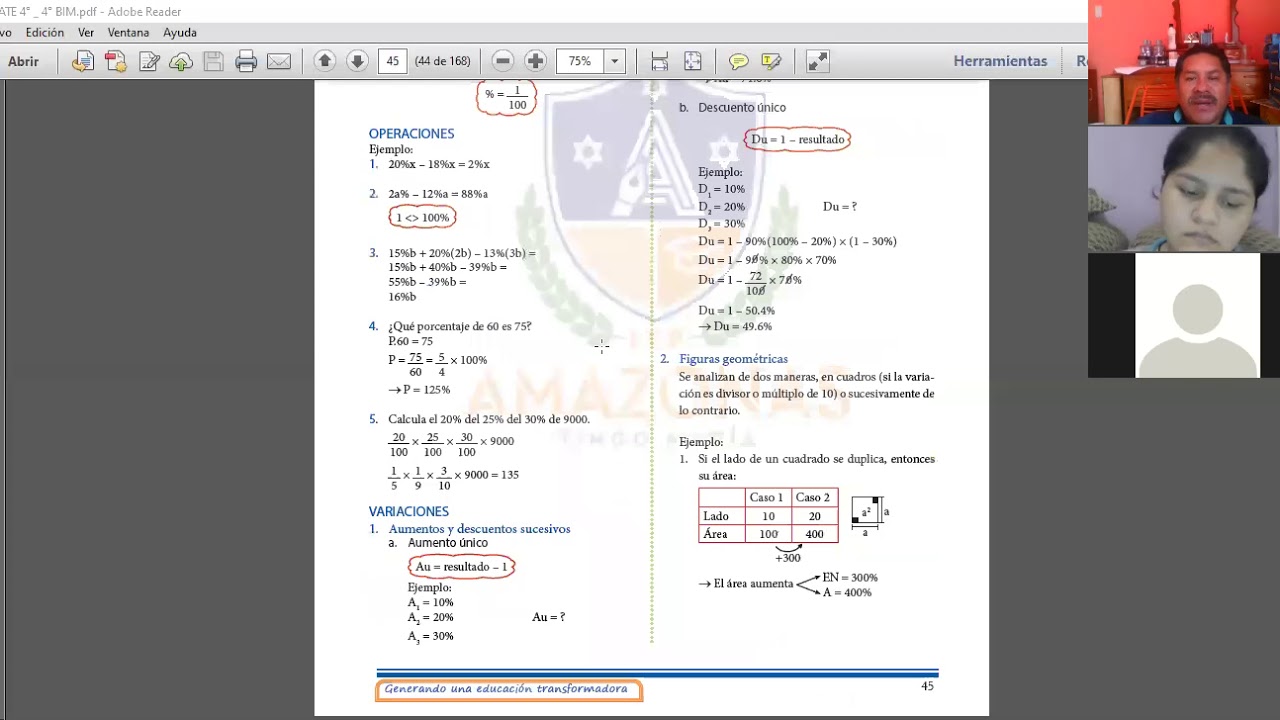Image resolution: width=1280 pixels, height=720 pixels.
Task: Click '¿Qué porcentaje de 60 es 75?' question
Action: click(460, 326)
